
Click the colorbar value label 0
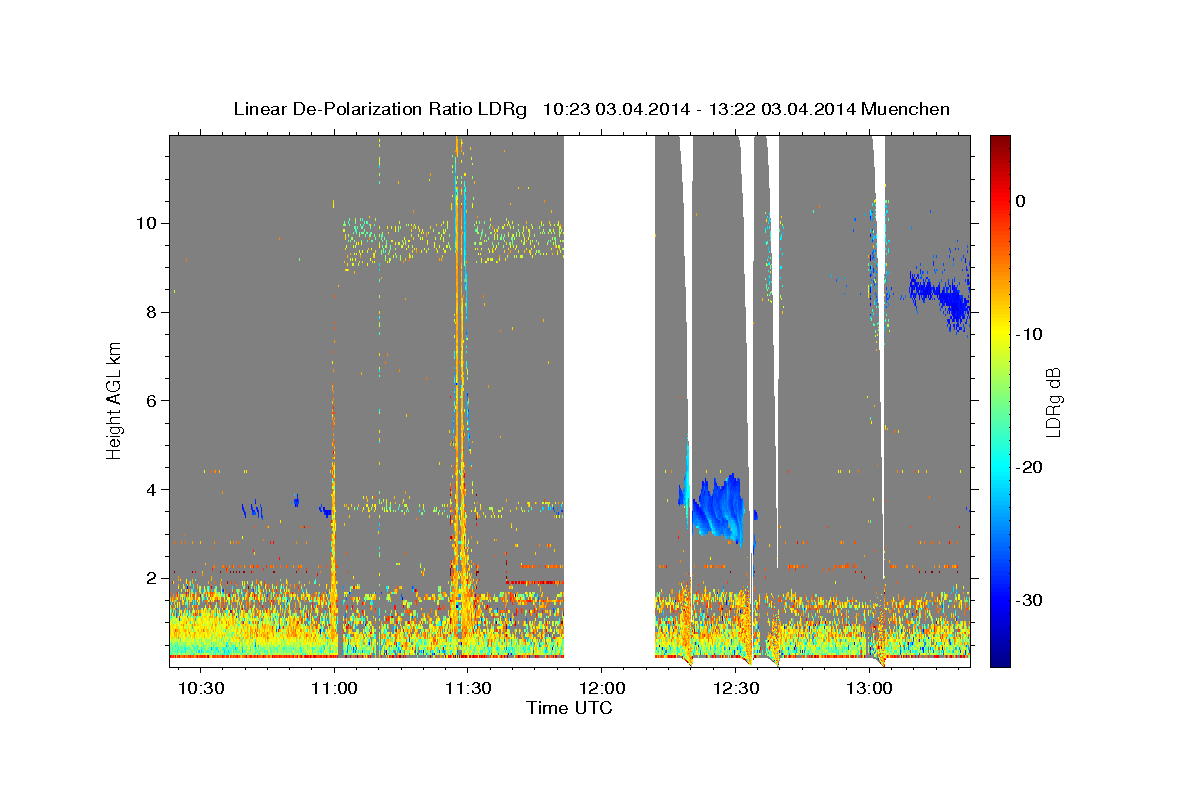click(1021, 201)
